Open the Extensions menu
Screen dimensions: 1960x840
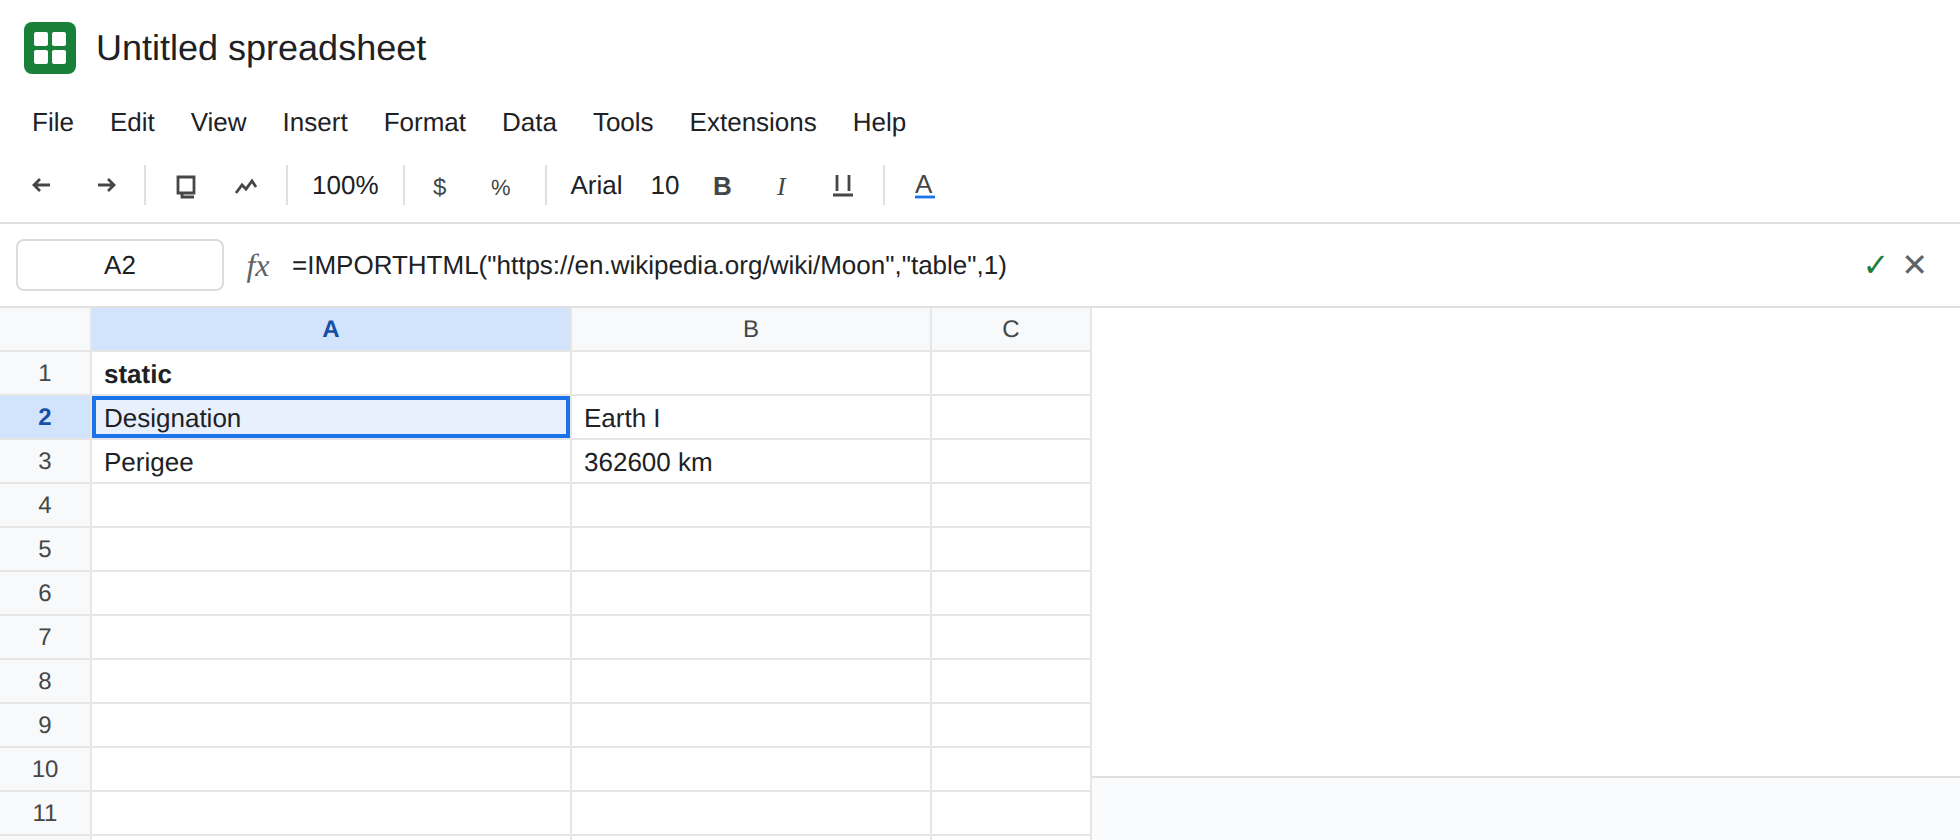[x=753, y=122]
